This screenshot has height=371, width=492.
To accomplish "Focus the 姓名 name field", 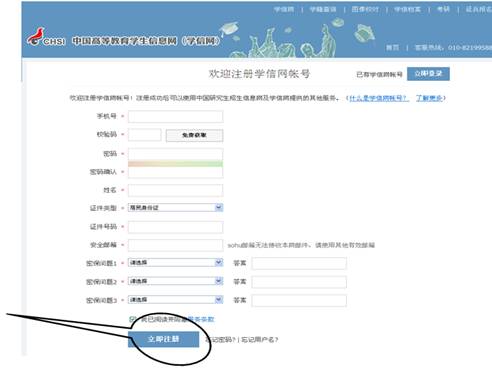I will tap(175, 190).
